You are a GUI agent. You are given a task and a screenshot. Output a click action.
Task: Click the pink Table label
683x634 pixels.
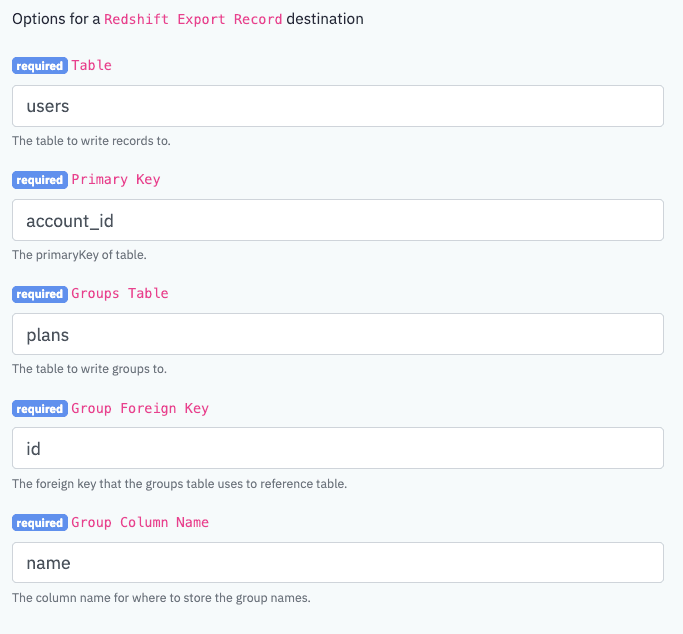[x=91, y=65]
